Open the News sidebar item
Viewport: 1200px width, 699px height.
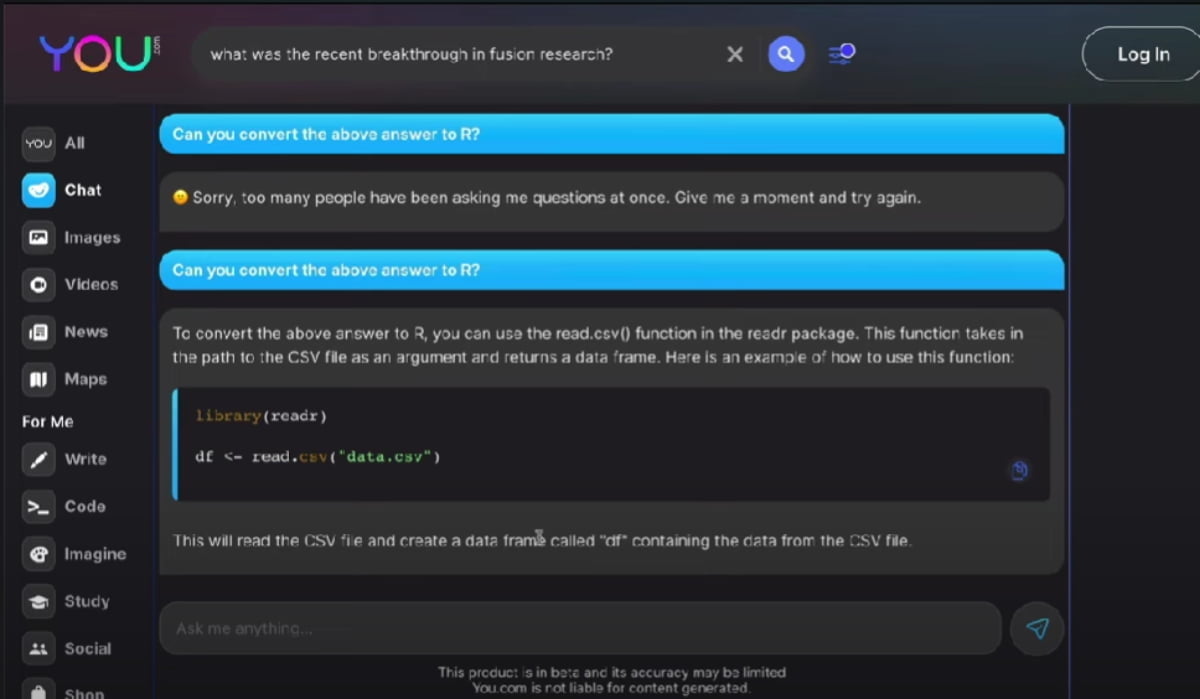39,332
